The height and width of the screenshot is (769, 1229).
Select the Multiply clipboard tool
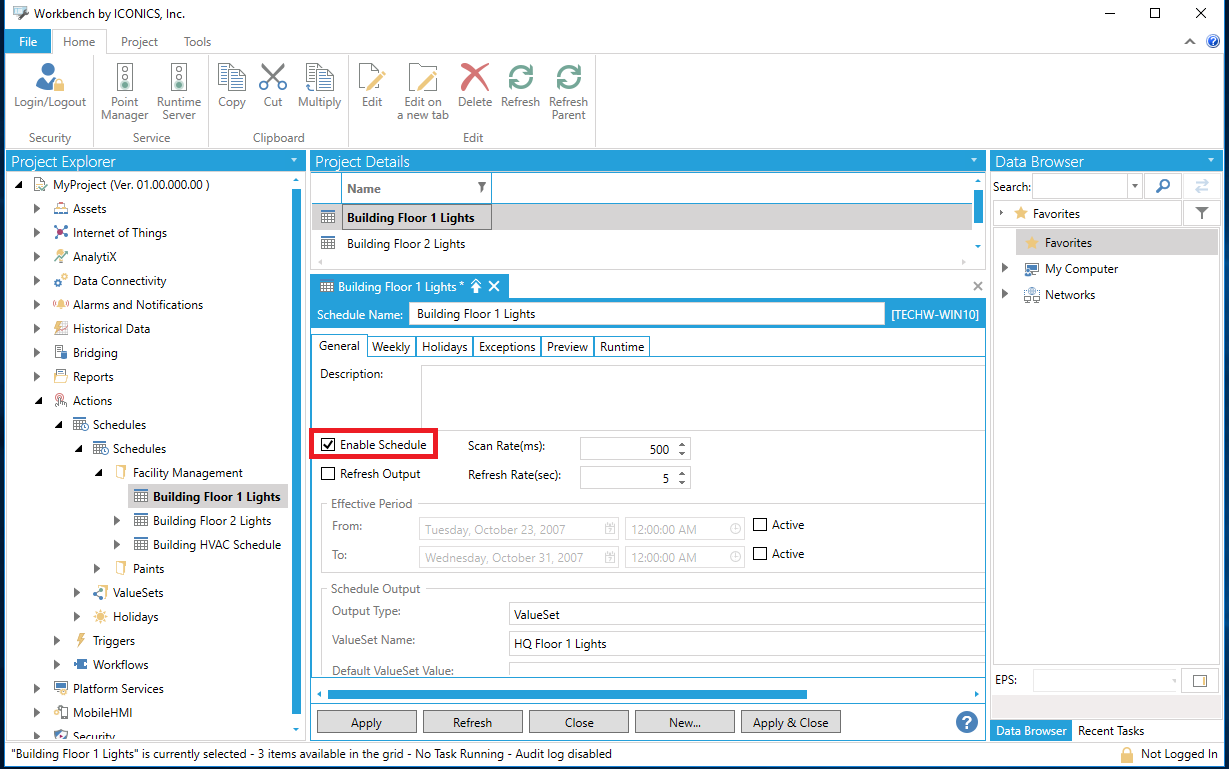319,79
